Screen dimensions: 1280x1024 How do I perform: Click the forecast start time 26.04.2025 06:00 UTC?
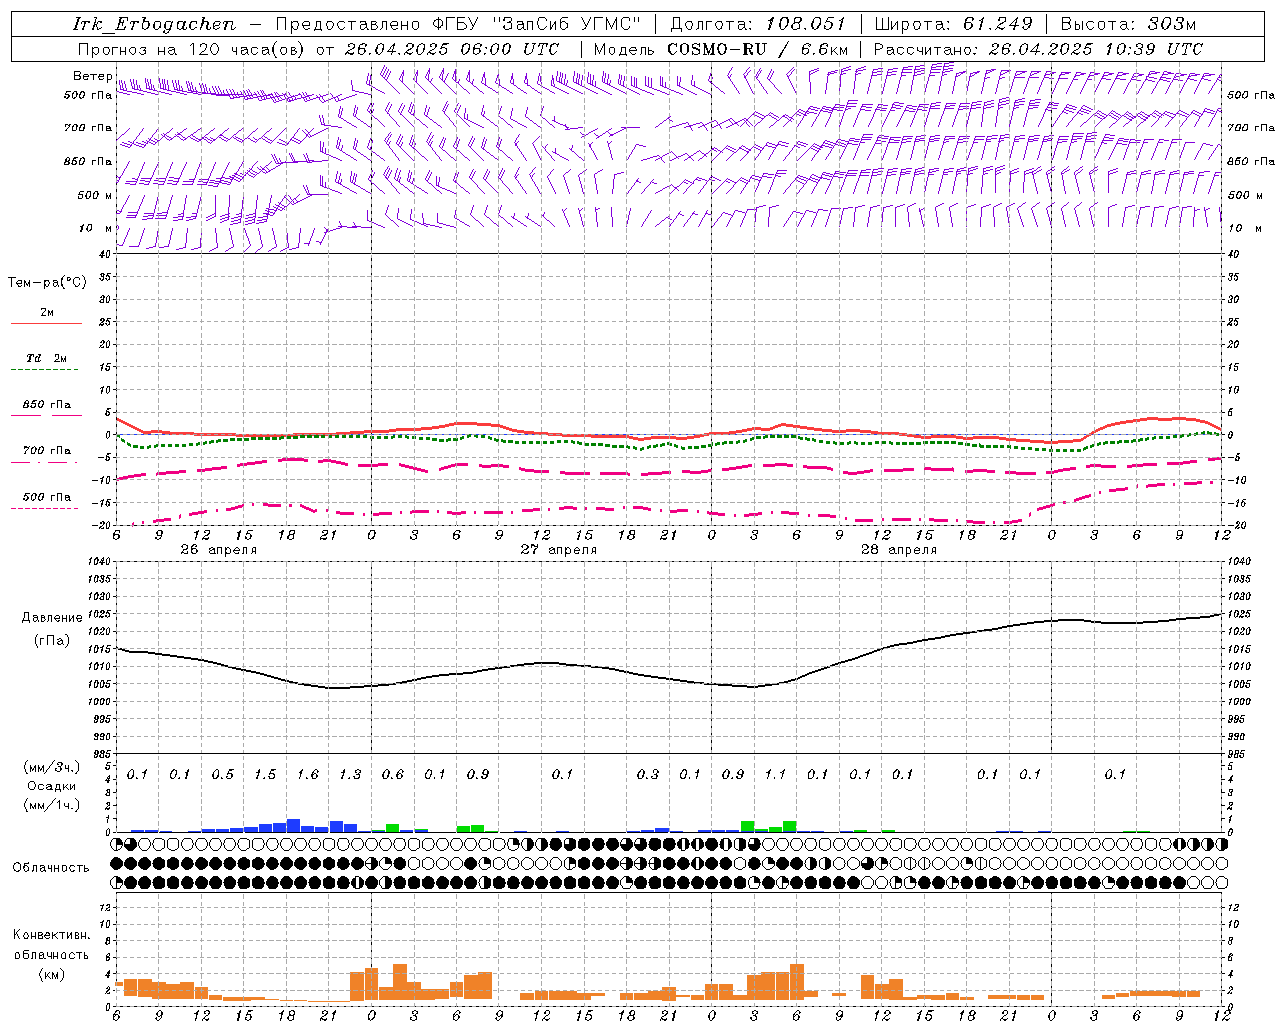pos(452,49)
